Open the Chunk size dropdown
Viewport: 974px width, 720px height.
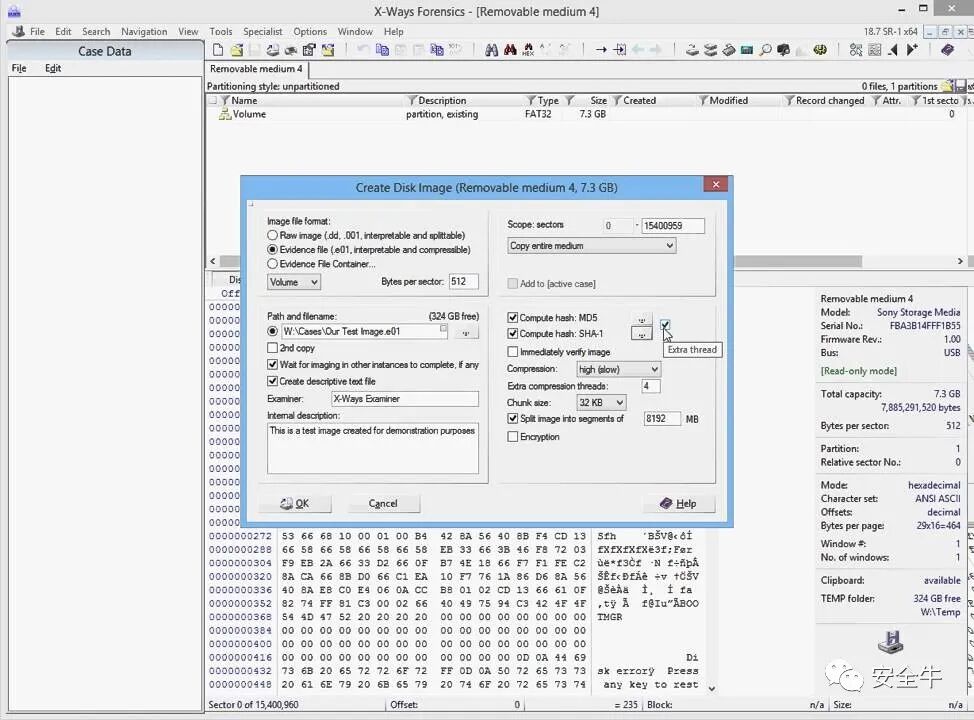coord(601,403)
